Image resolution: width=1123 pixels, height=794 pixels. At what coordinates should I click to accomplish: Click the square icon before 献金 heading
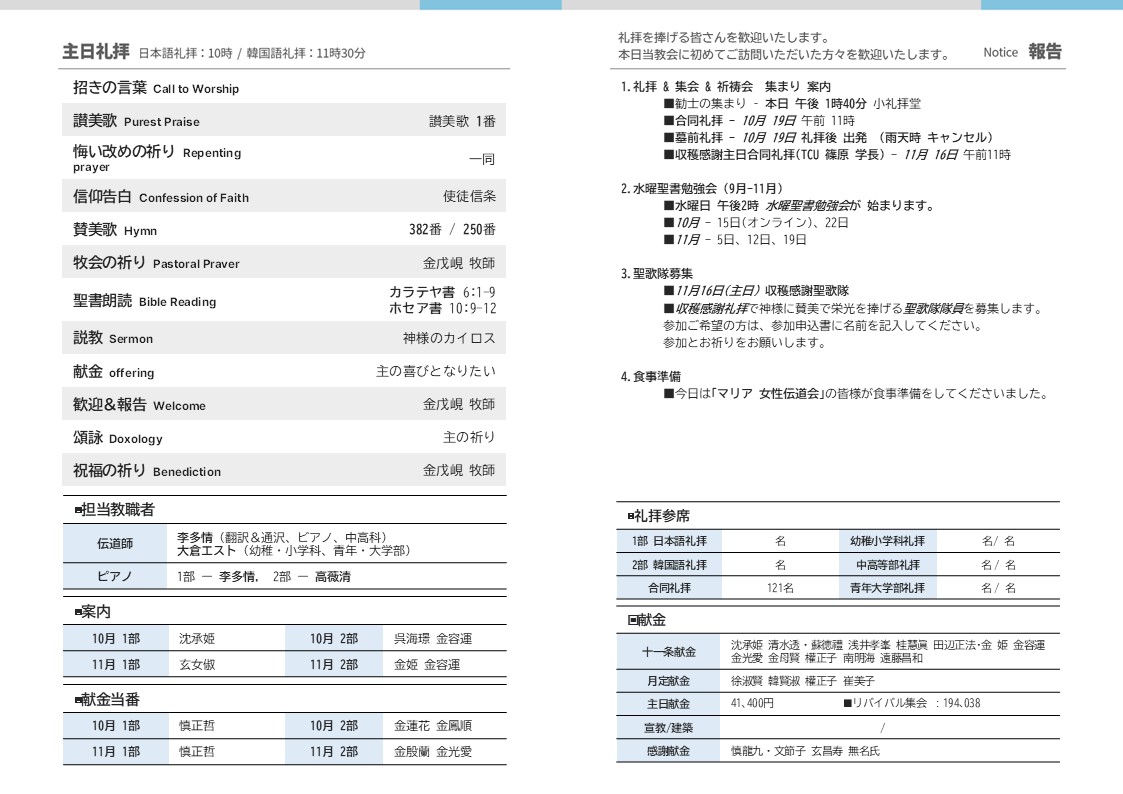(632, 620)
